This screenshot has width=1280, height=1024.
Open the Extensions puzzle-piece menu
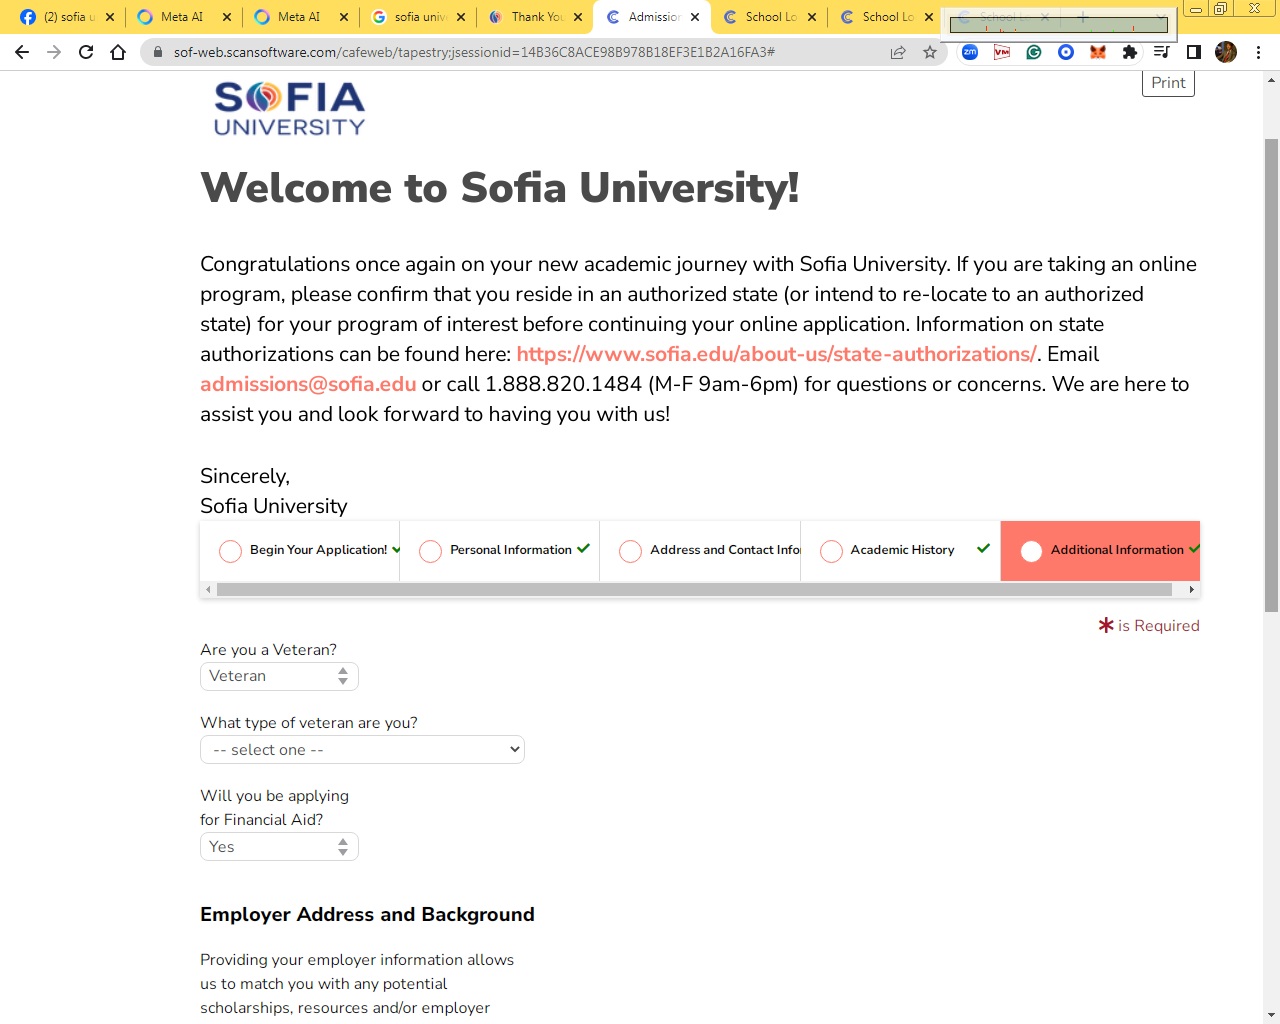coord(1130,52)
